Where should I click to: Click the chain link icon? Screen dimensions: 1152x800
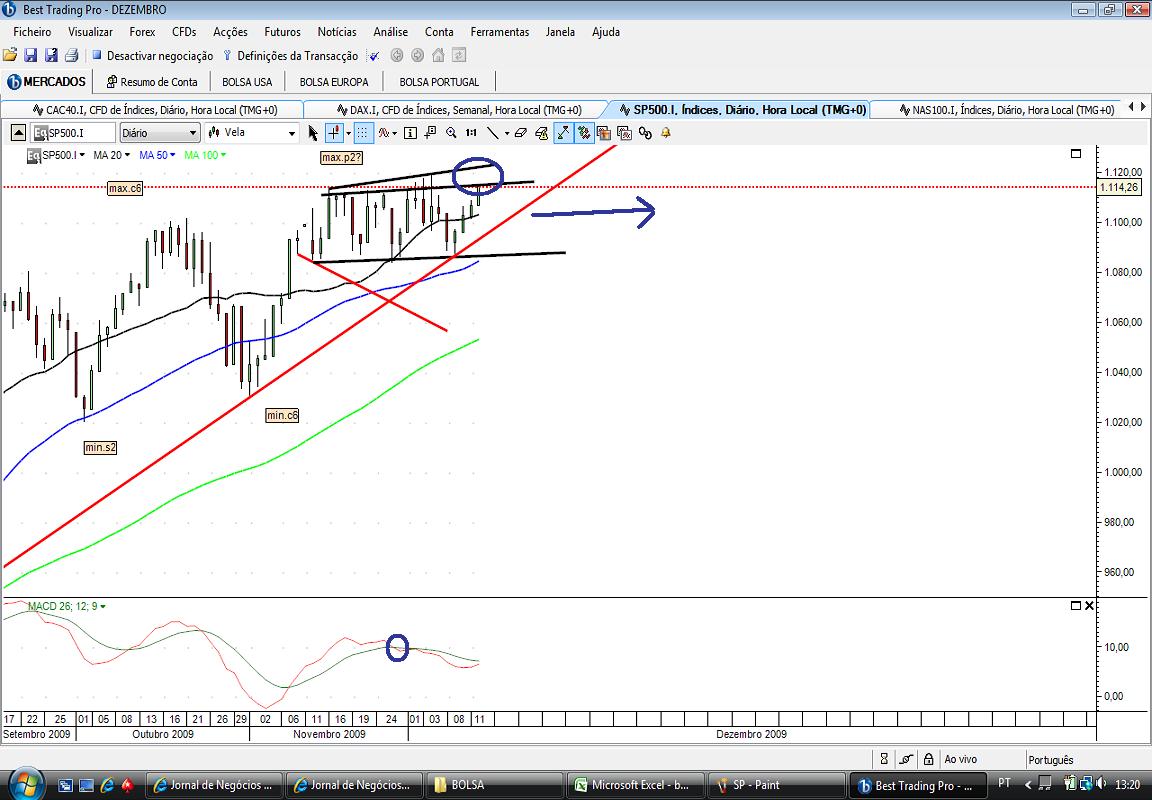pos(645,133)
